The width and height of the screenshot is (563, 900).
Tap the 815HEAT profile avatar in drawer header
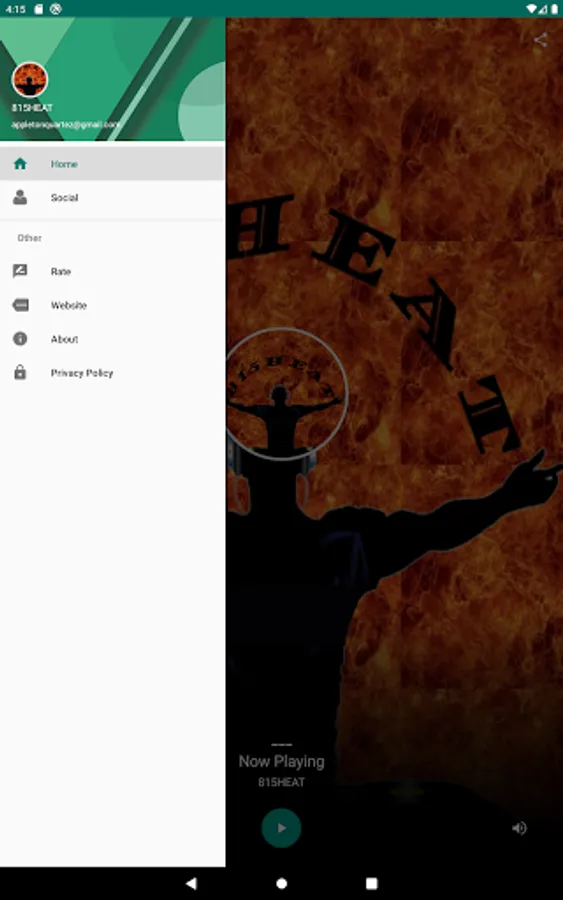(30, 80)
